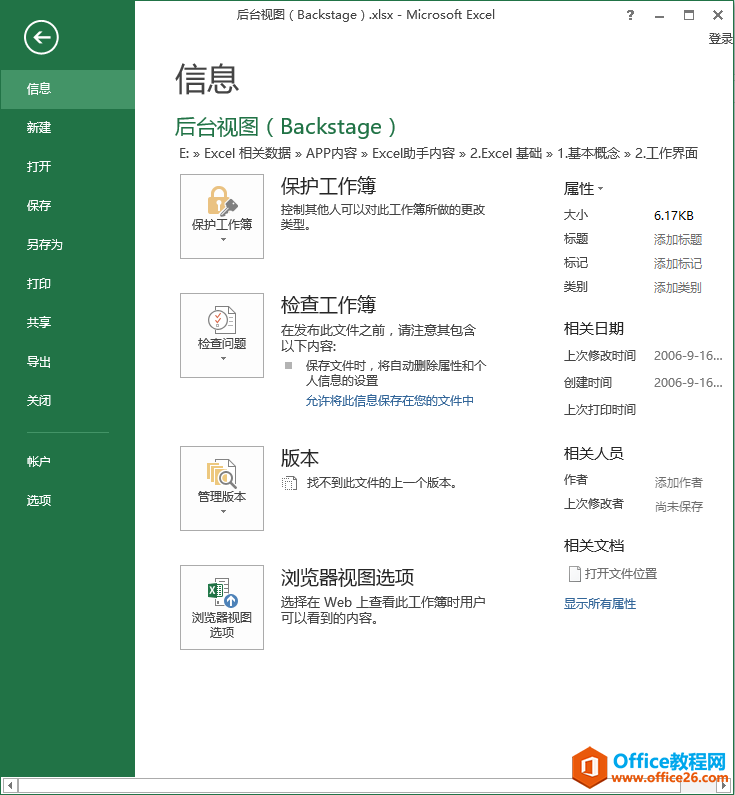The height and width of the screenshot is (795, 735).
Task: Open the 保护工作簿 lock icon button
Action: 222,216
